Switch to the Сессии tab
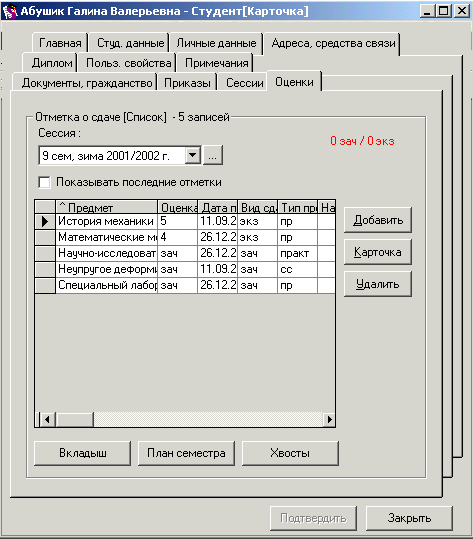Image resolution: width=473 pixels, height=539 pixels. tap(244, 83)
